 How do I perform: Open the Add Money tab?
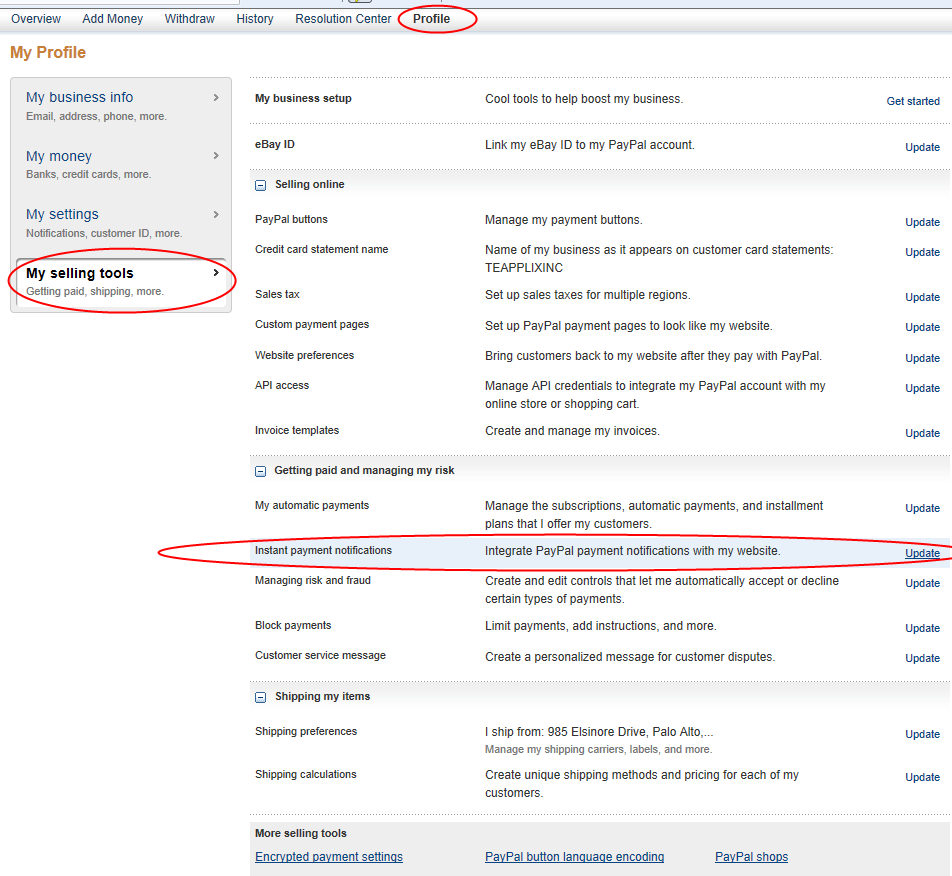point(113,19)
